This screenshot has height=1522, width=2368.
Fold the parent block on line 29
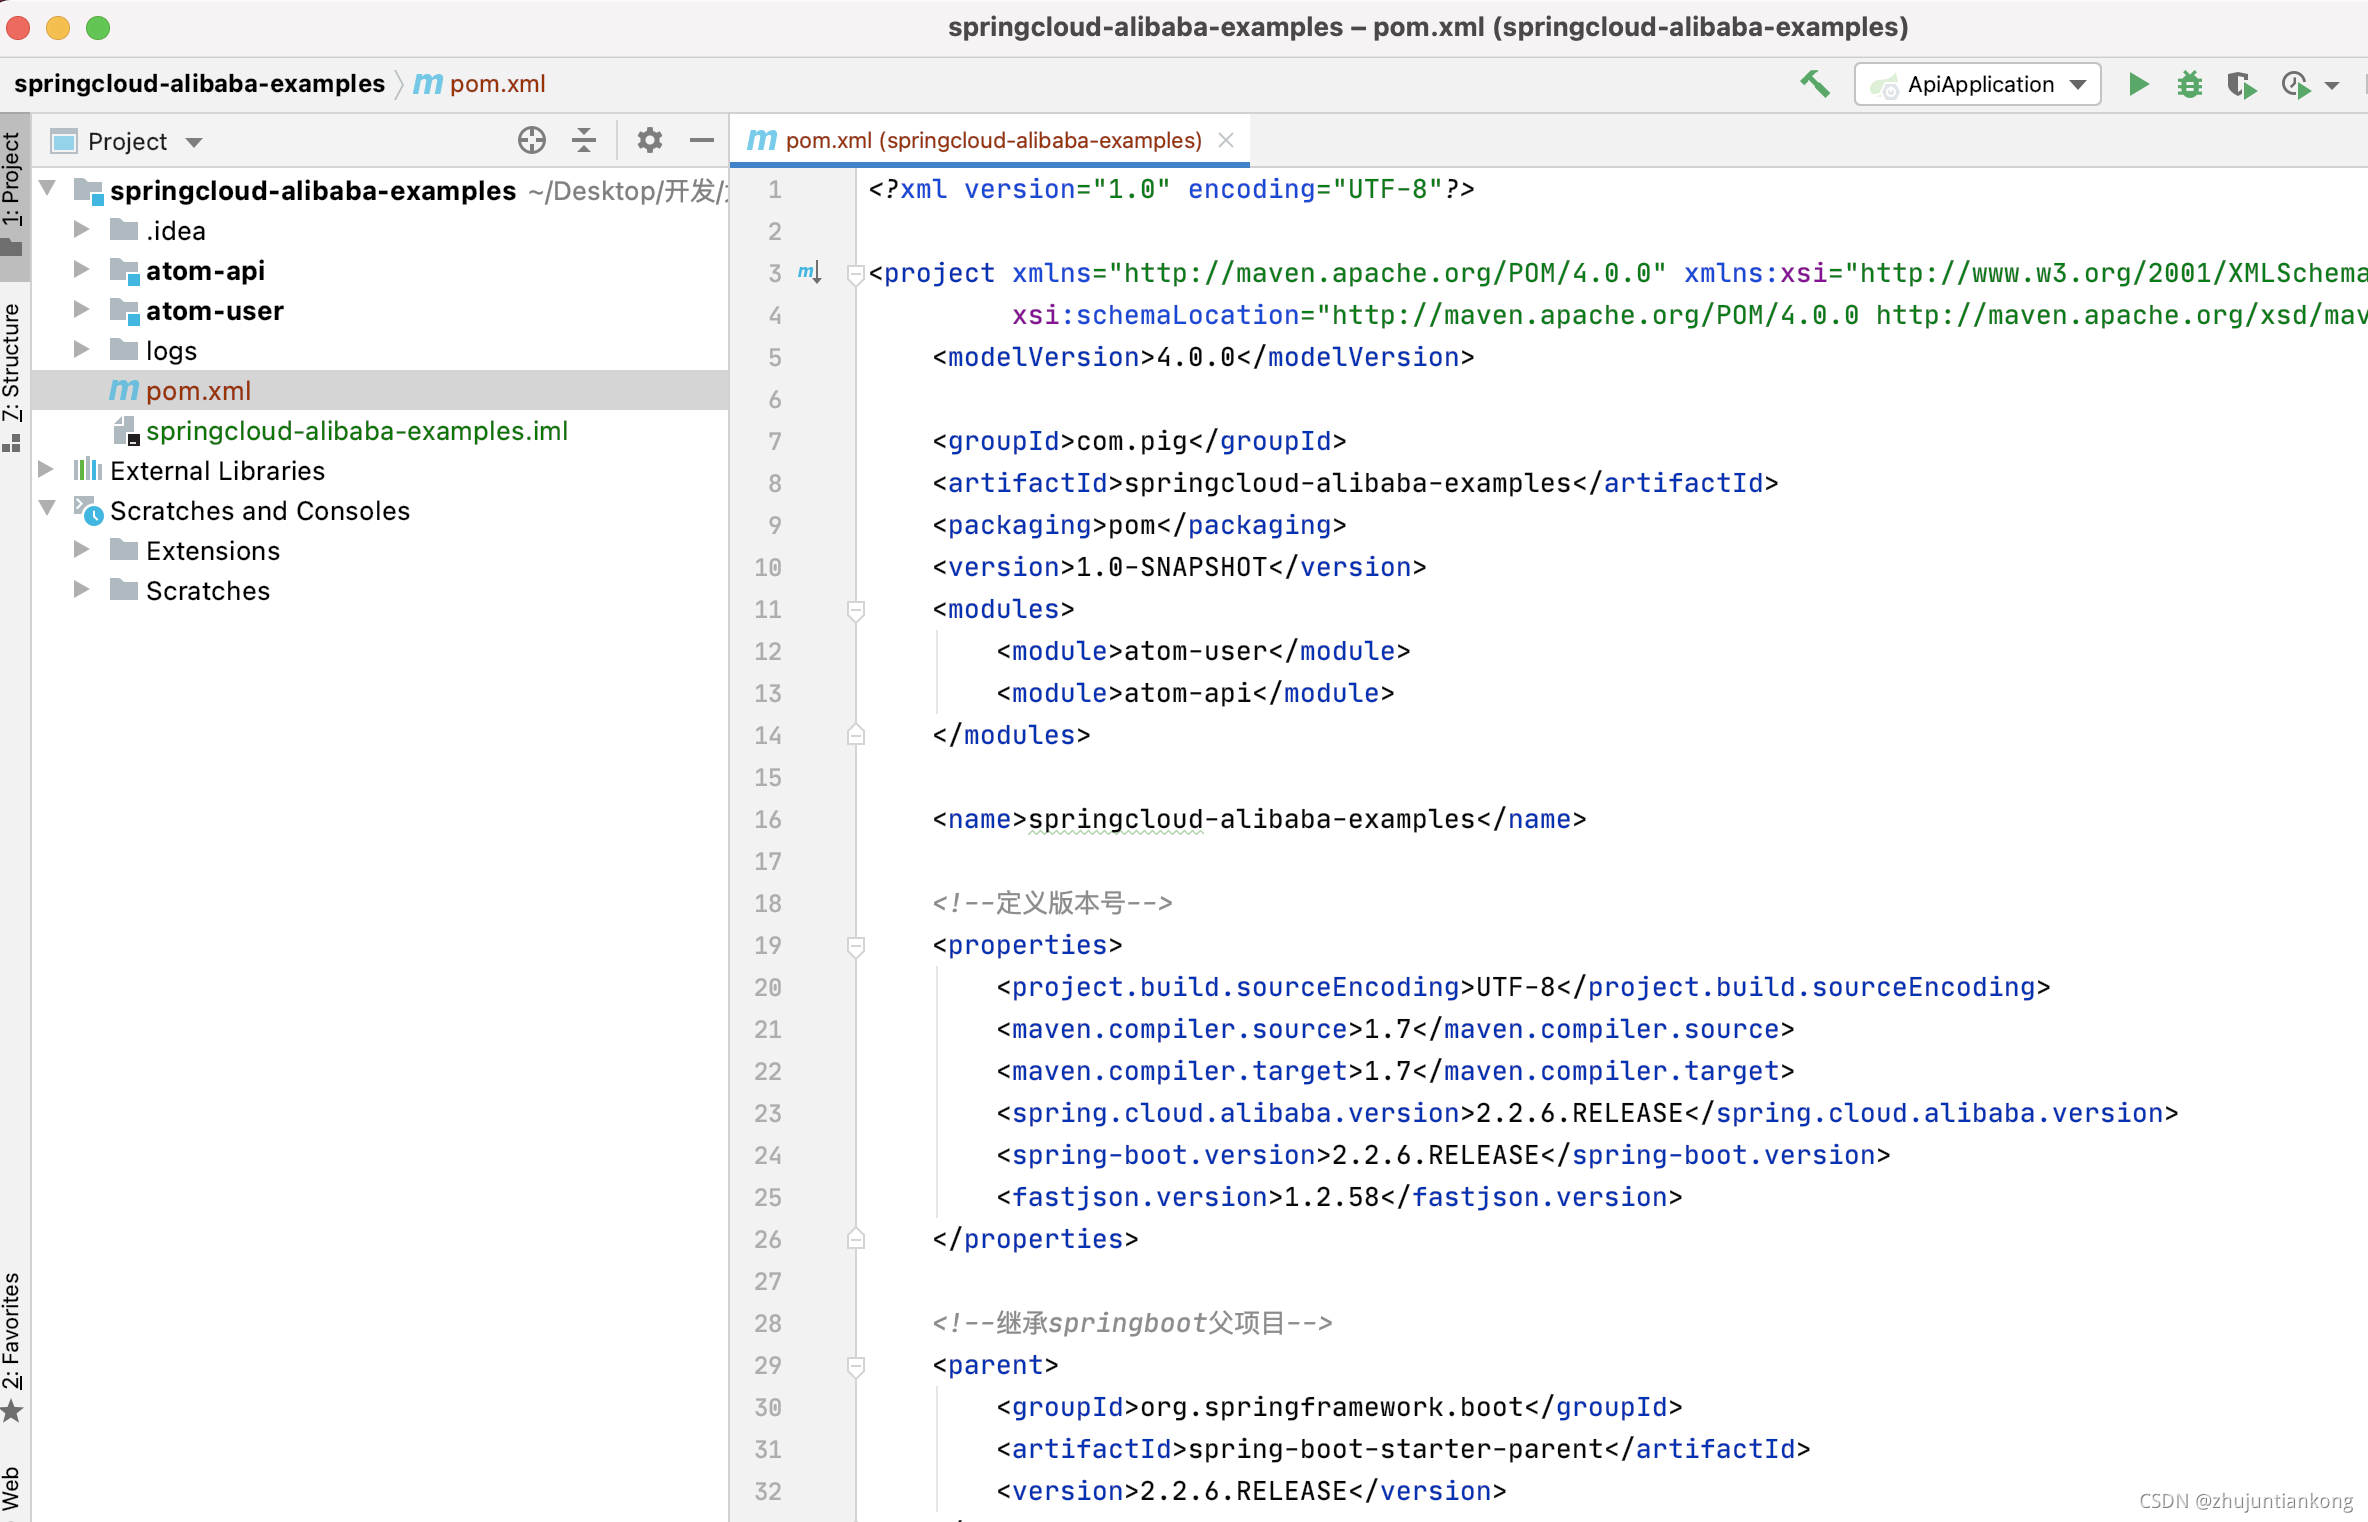pyautogui.click(x=855, y=1365)
